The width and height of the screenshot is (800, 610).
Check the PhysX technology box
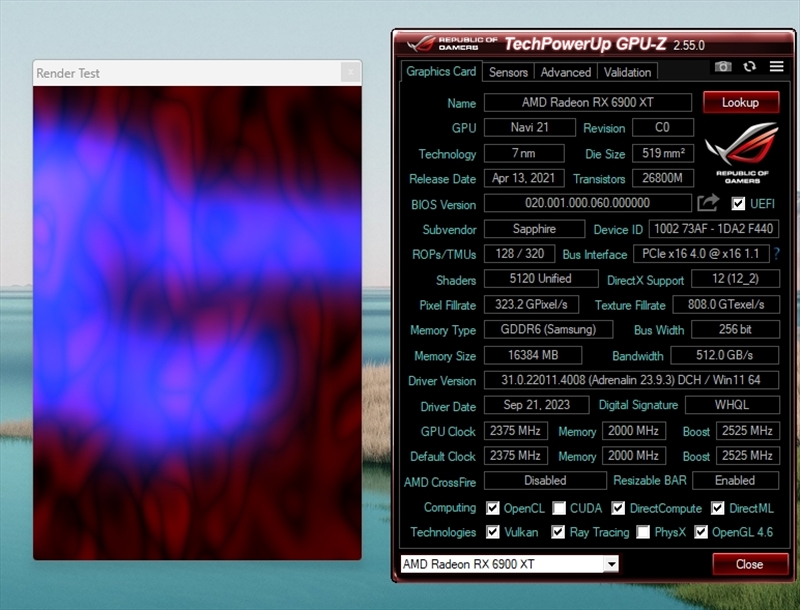click(x=644, y=532)
